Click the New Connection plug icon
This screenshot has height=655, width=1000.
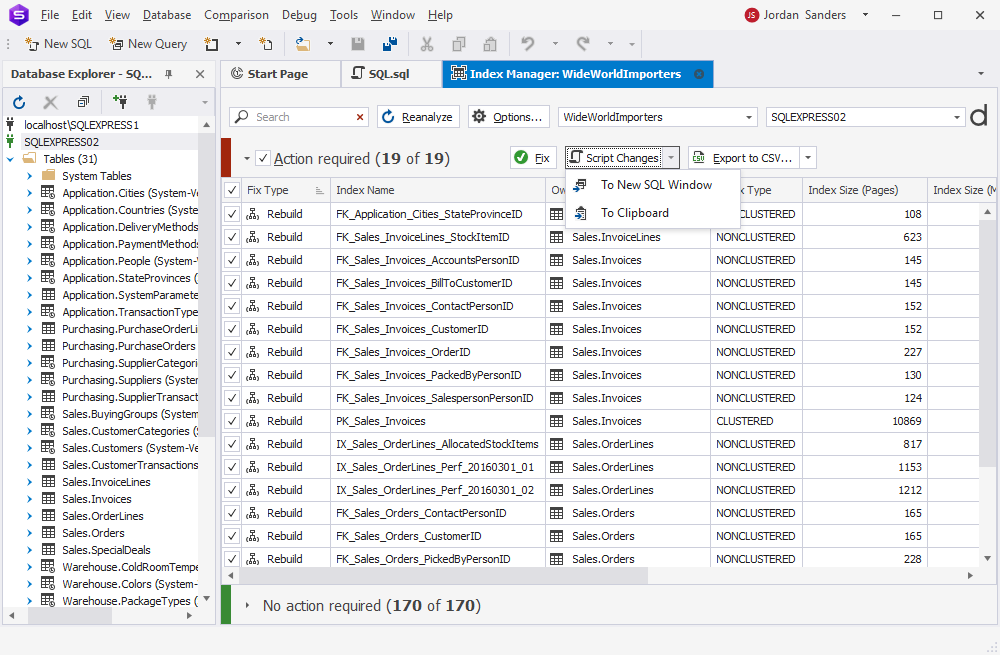[x=120, y=101]
